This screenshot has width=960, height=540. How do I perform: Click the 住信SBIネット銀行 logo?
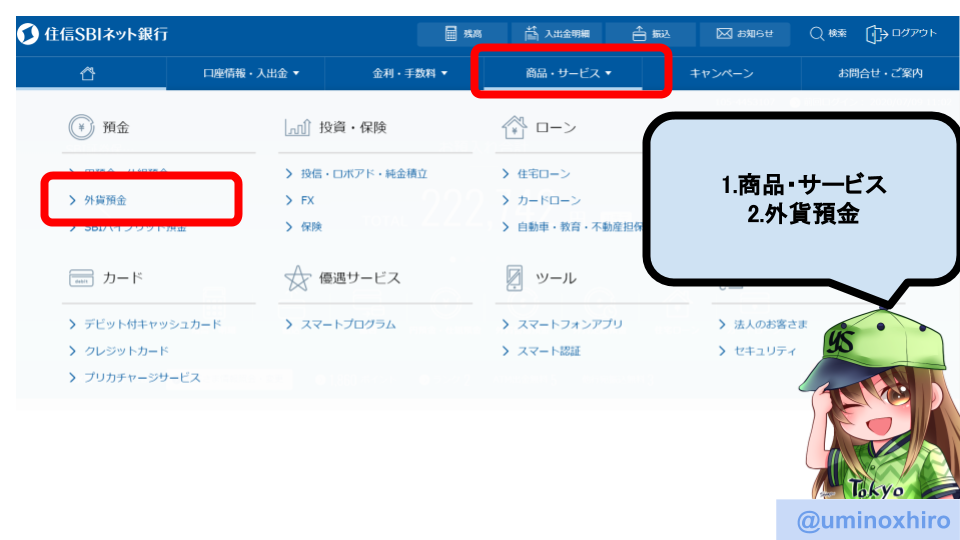tap(92, 34)
